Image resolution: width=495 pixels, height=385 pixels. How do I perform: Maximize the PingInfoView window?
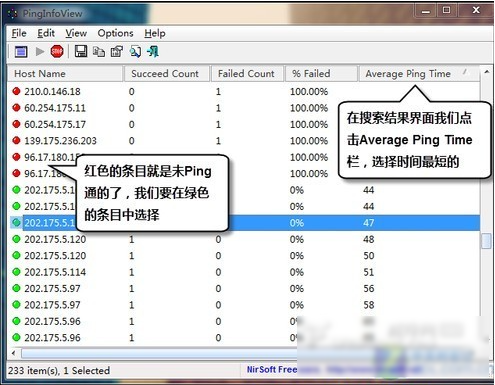click(x=447, y=11)
